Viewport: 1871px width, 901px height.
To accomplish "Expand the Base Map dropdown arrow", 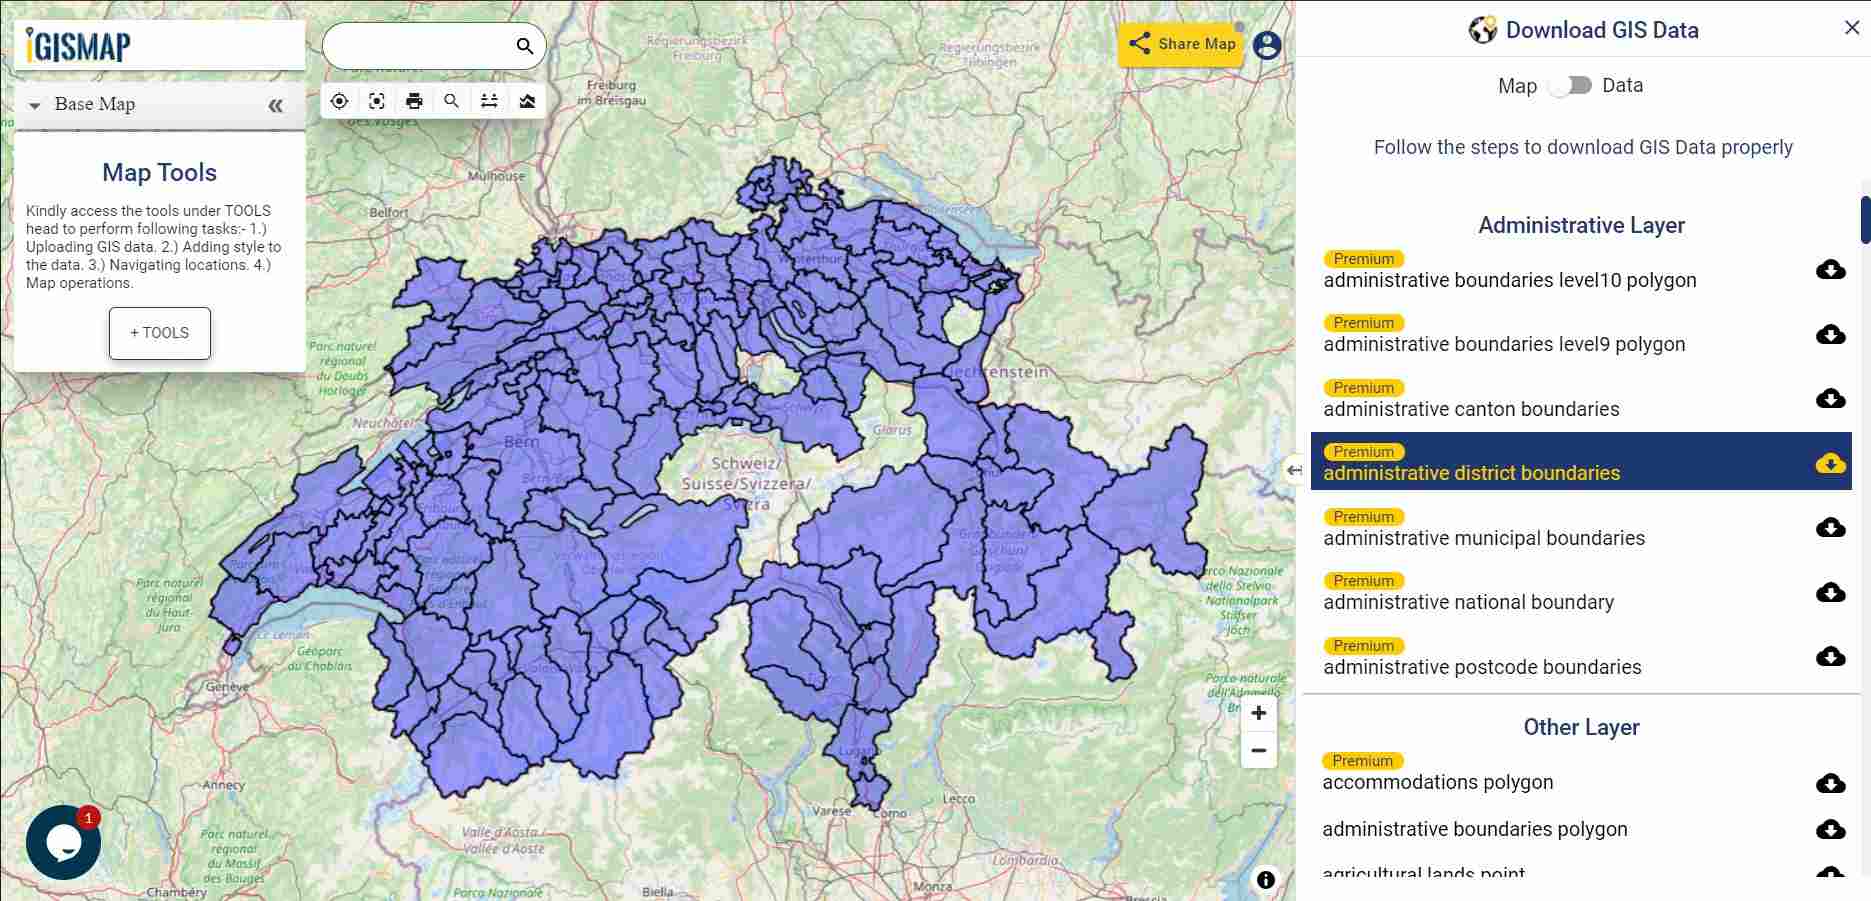I will (x=36, y=104).
